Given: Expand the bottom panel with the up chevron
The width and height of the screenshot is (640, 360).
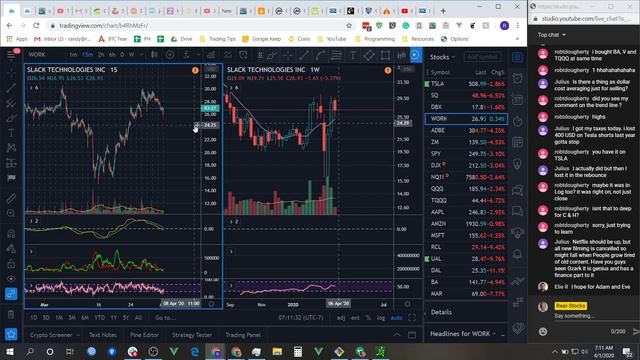Looking at the screenshot, I should [397, 335].
